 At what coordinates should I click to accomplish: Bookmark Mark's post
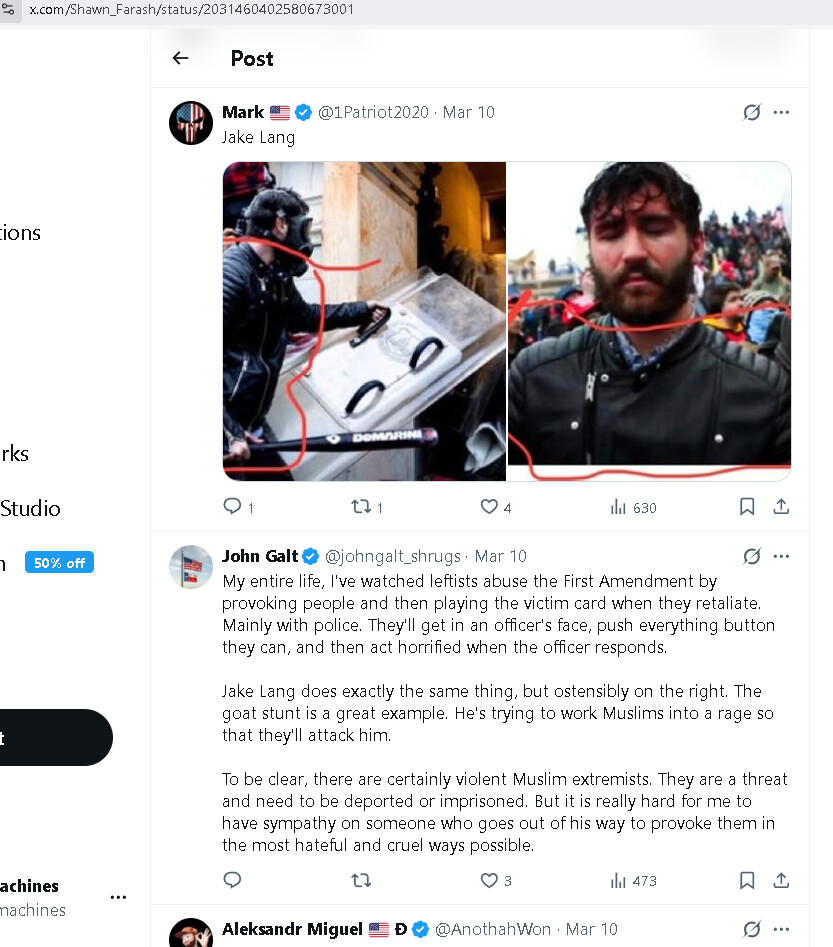pos(747,507)
